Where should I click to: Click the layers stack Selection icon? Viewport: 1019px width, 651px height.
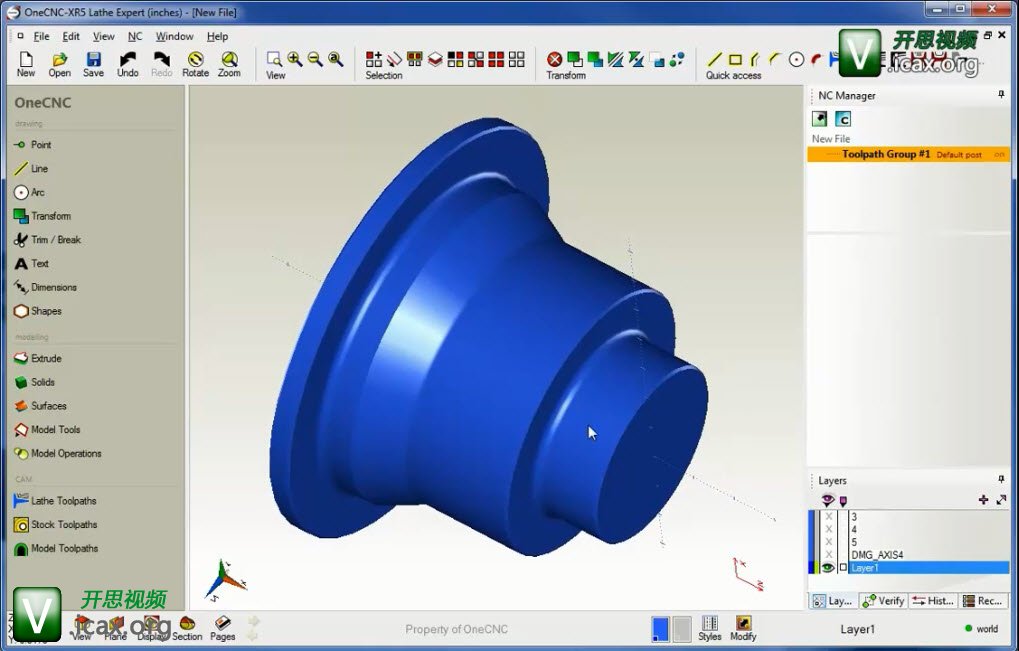(435, 59)
